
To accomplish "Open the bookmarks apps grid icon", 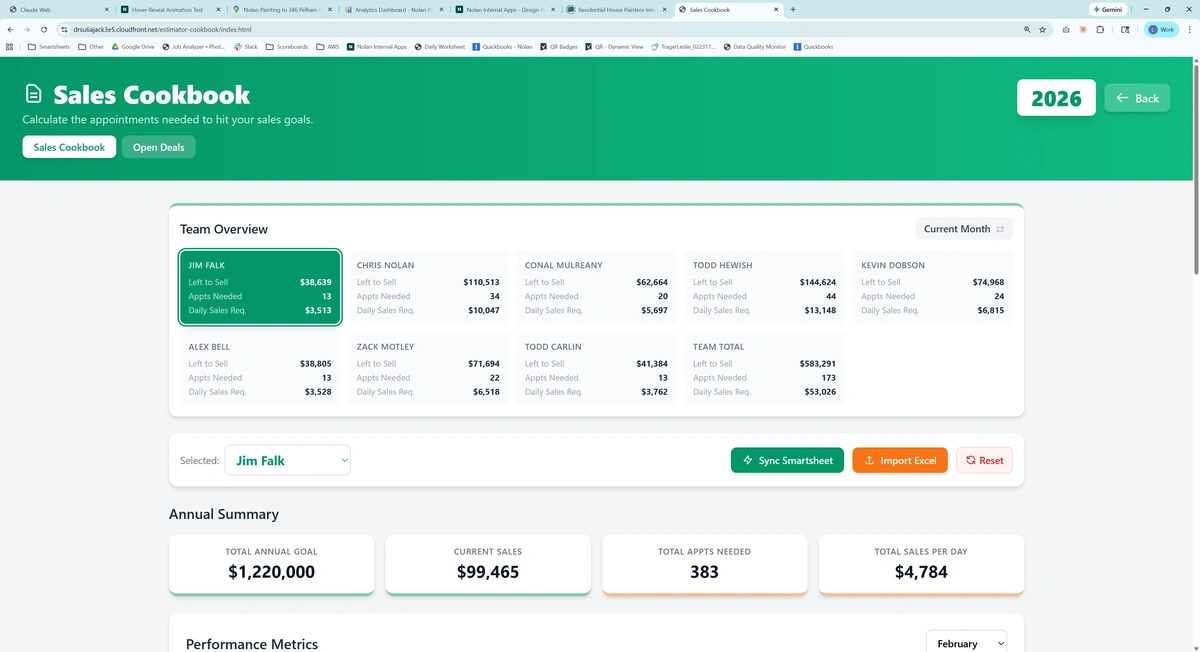I will click(x=10, y=47).
